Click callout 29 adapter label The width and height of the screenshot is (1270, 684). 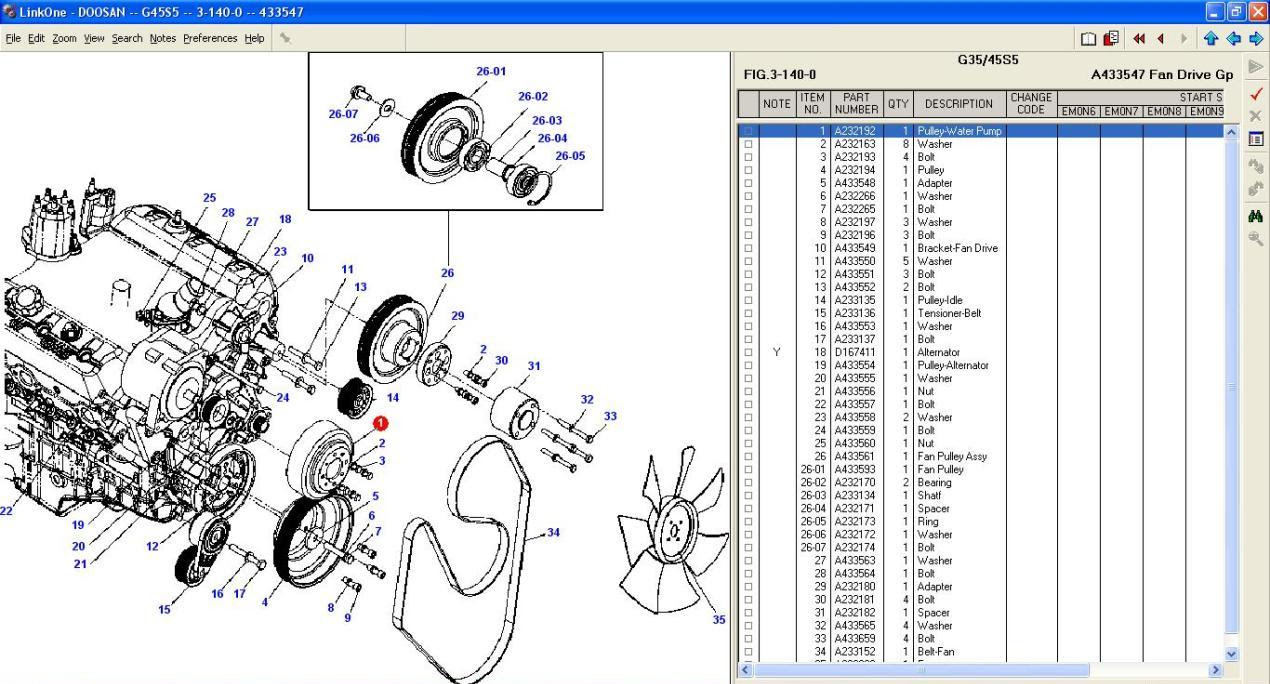[x=457, y=316]
